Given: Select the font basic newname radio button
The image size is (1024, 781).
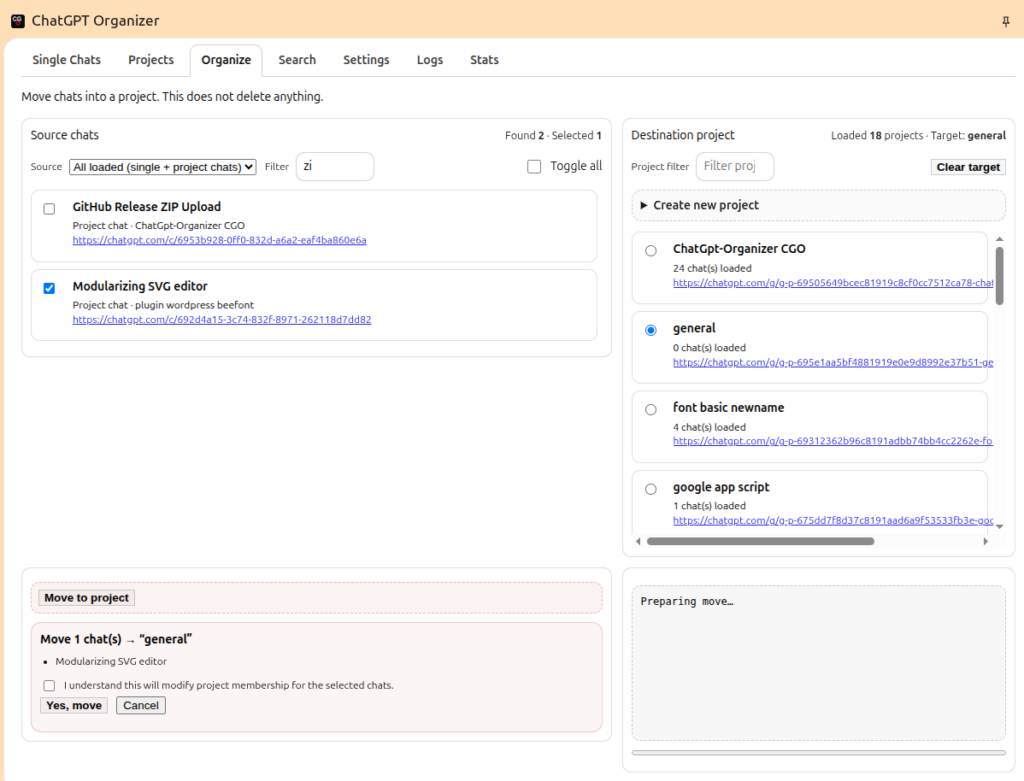Looking at the screenshot, I should click(x=651, y=409).
